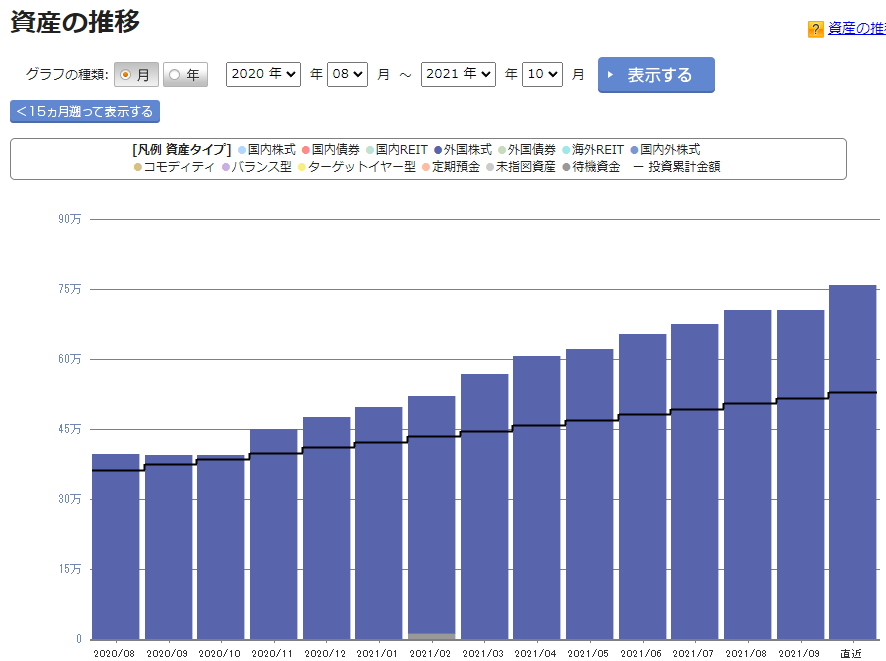Viewport: 886px width, 661px height.
Task: Click the 定期預金 legend color dot
Action: pos(426,167)
